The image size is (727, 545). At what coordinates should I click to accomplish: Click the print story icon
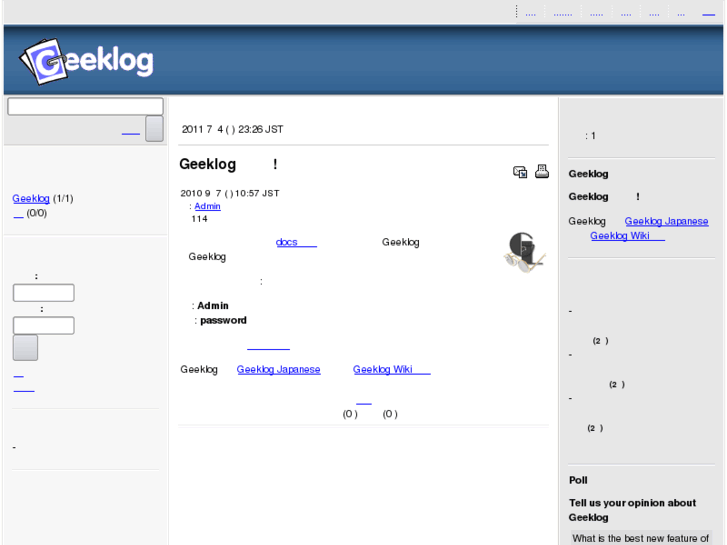click(x=542, y=171)
